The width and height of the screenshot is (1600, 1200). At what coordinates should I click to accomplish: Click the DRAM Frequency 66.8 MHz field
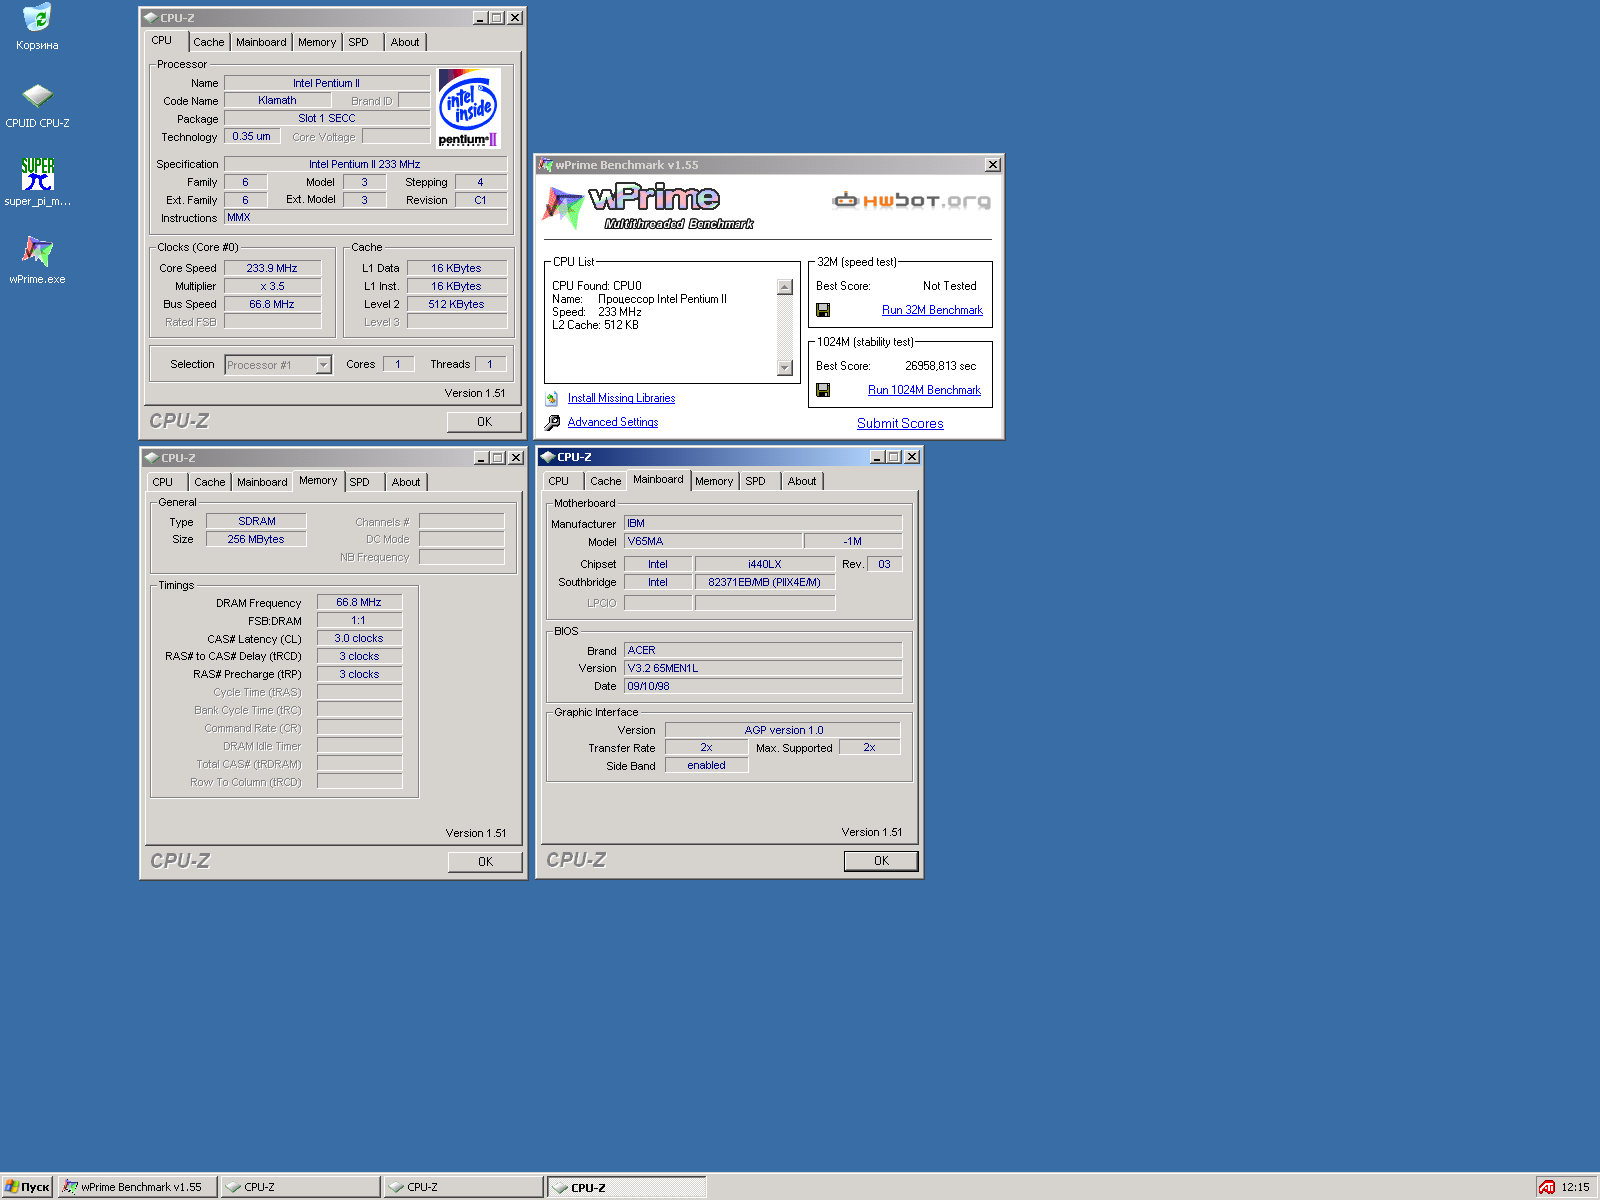click(x=359, y=602)
